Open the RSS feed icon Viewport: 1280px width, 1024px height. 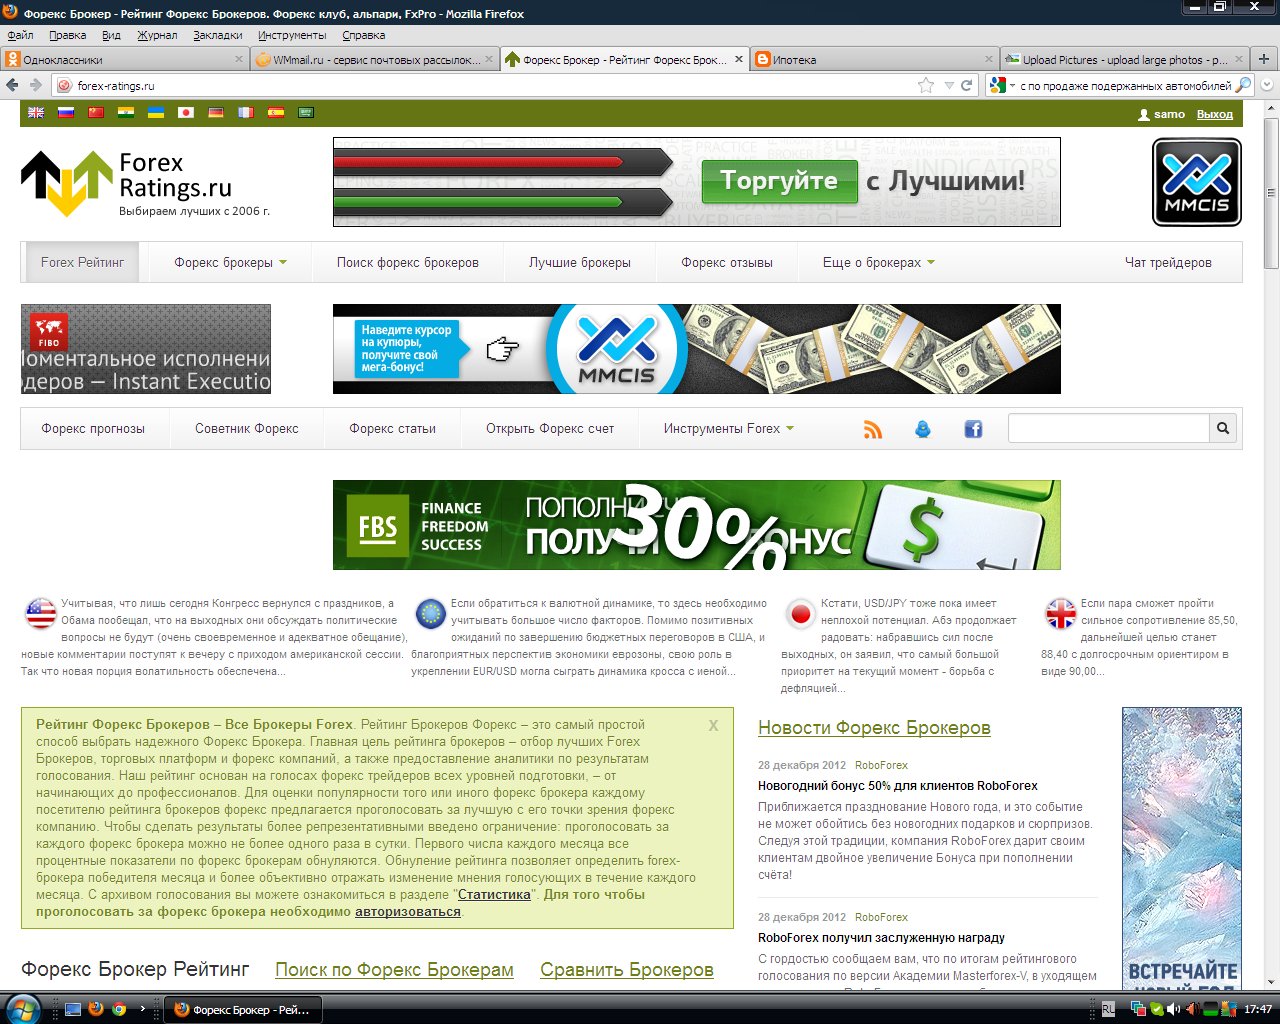pos(873,429)
